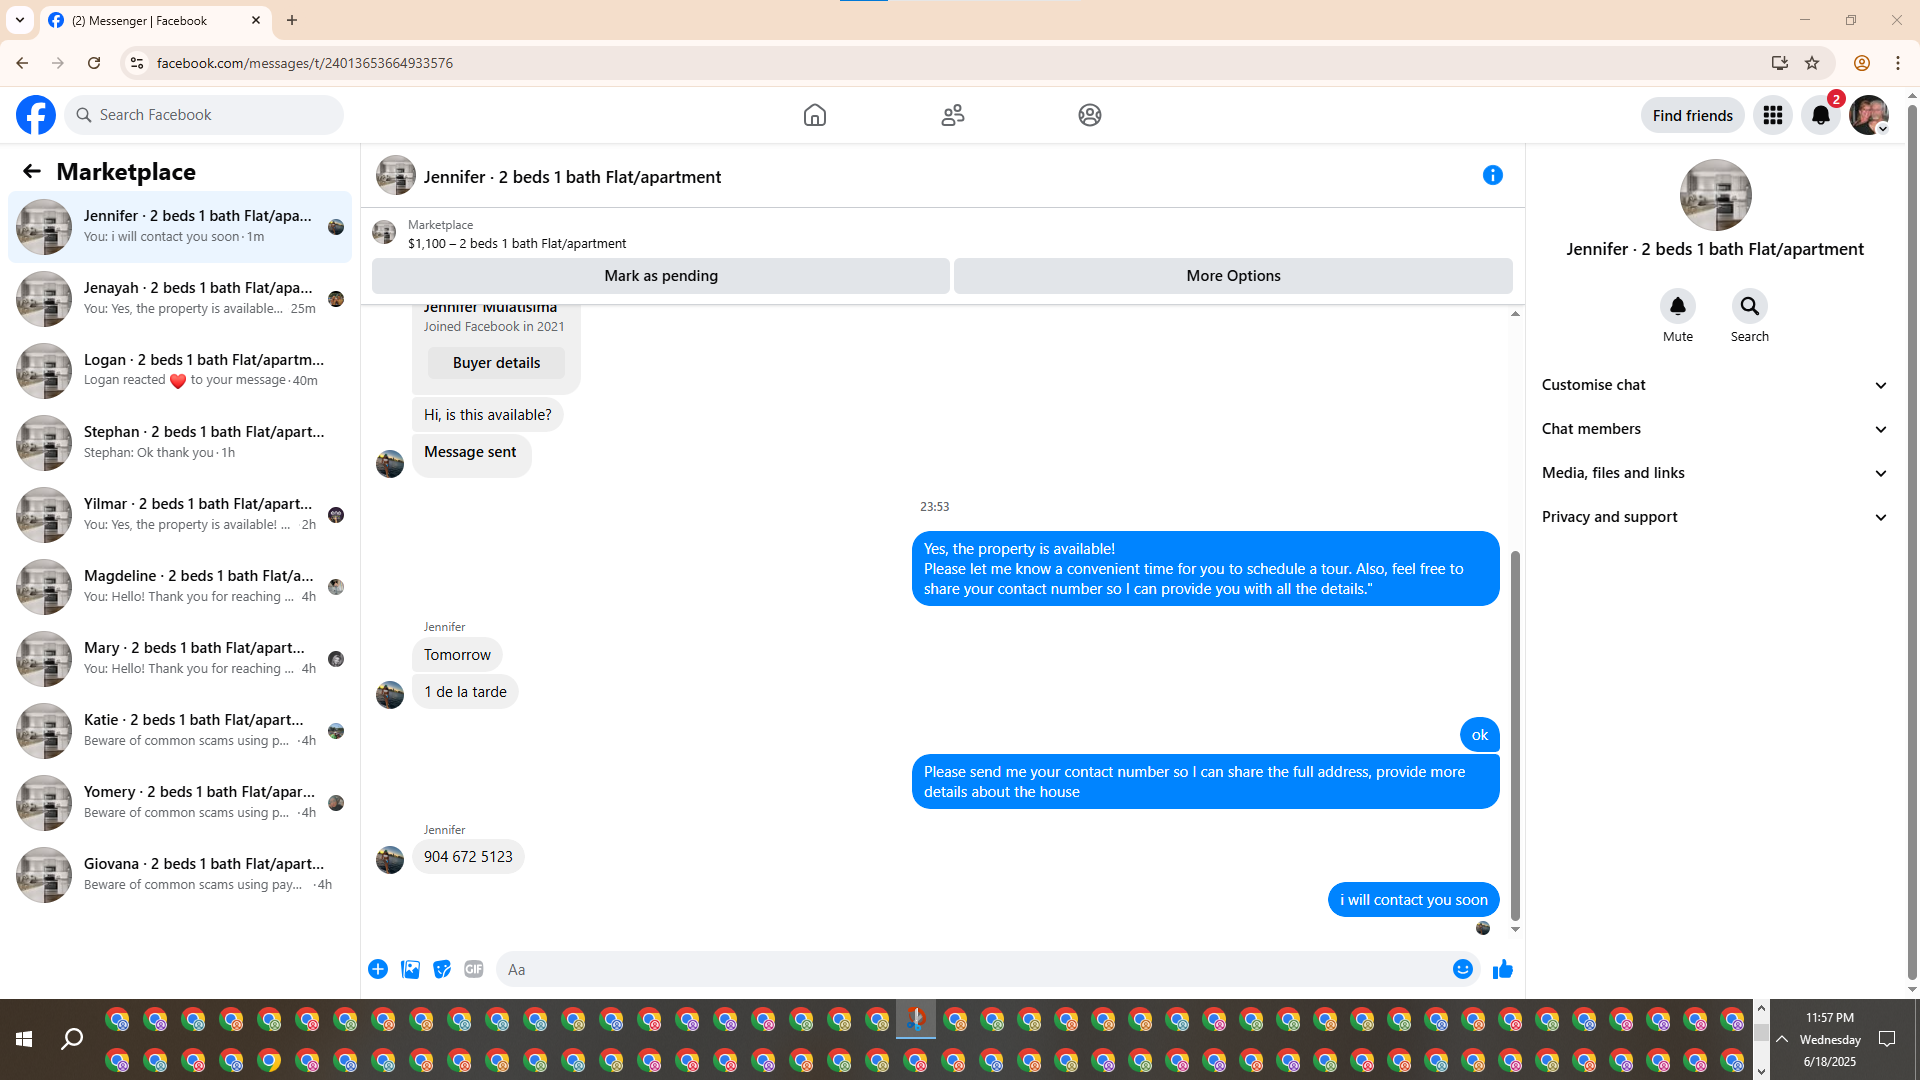Image resolution: width=1920 pixels, height=1080 pixels.
Task: Click the Mark as pending button
Action: coord(660,276)
